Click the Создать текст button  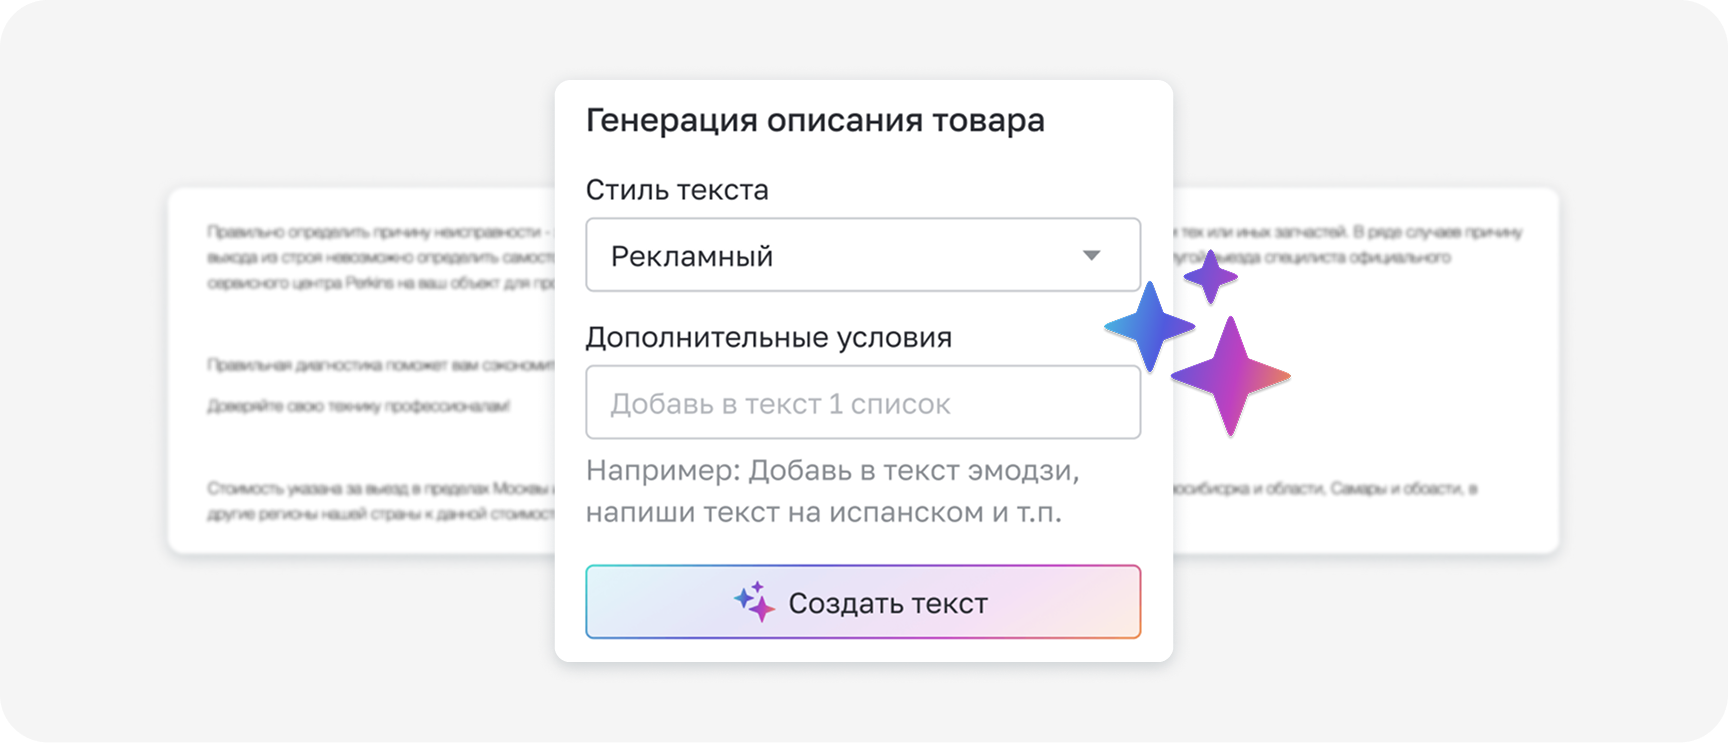point(863,602)
